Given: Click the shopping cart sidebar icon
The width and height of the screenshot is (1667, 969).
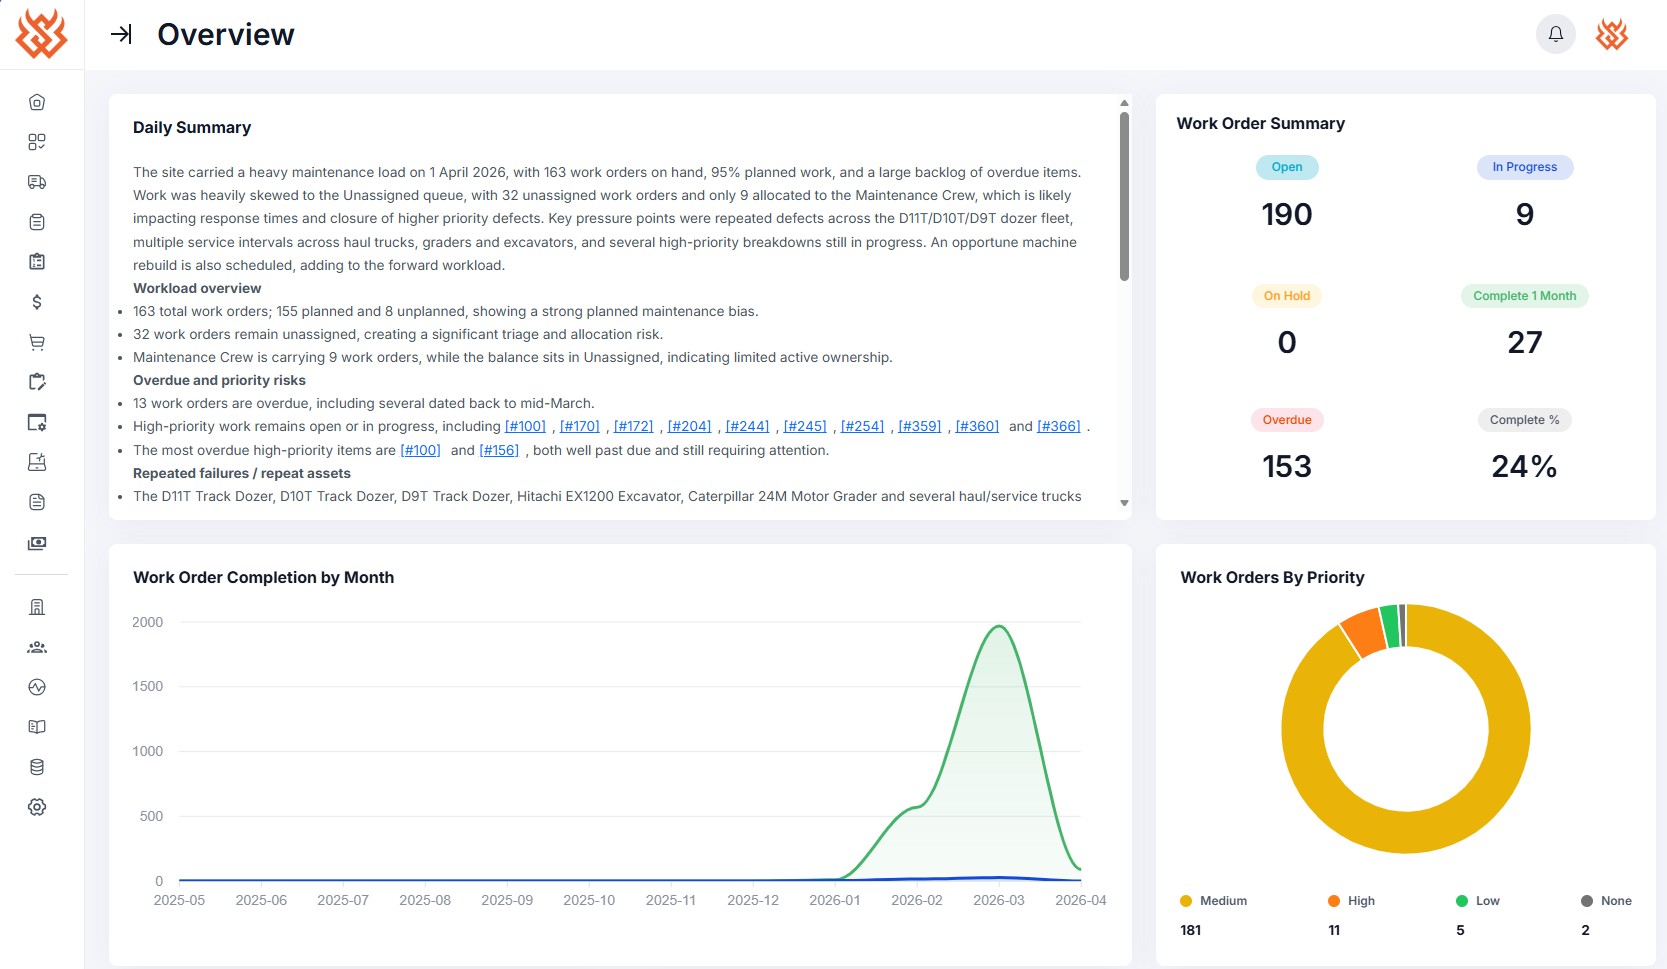Looking at the screenshot, I should [x=37, y=342].
